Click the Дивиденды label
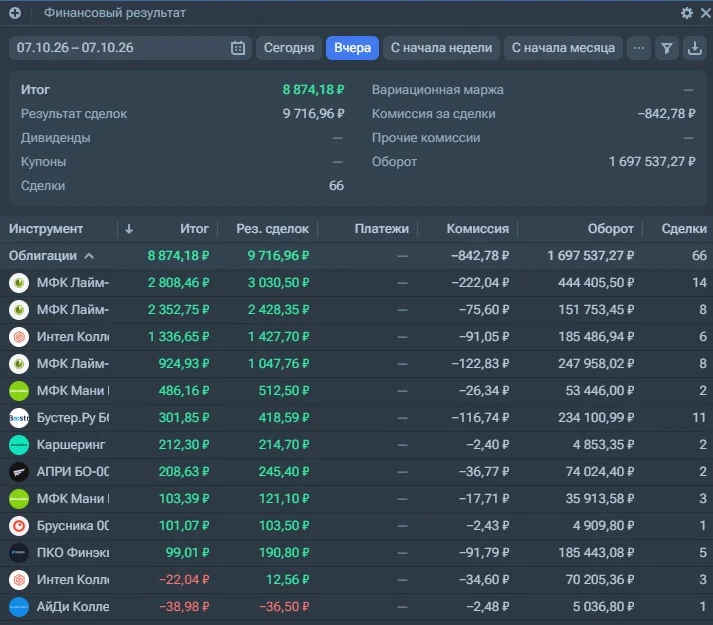Image resolution: width=713 pixels, height=625 pixels. pyautogui.click(x=55, y=138)
